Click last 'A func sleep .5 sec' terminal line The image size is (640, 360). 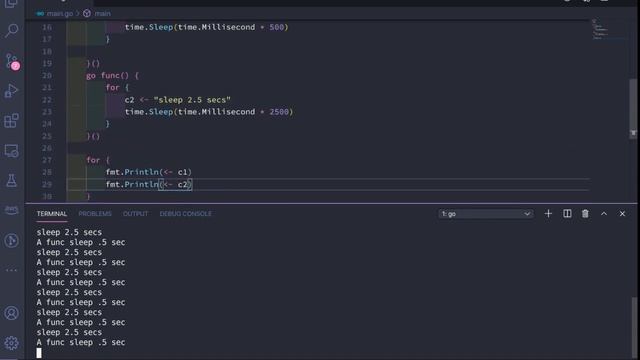pos(81,342)
